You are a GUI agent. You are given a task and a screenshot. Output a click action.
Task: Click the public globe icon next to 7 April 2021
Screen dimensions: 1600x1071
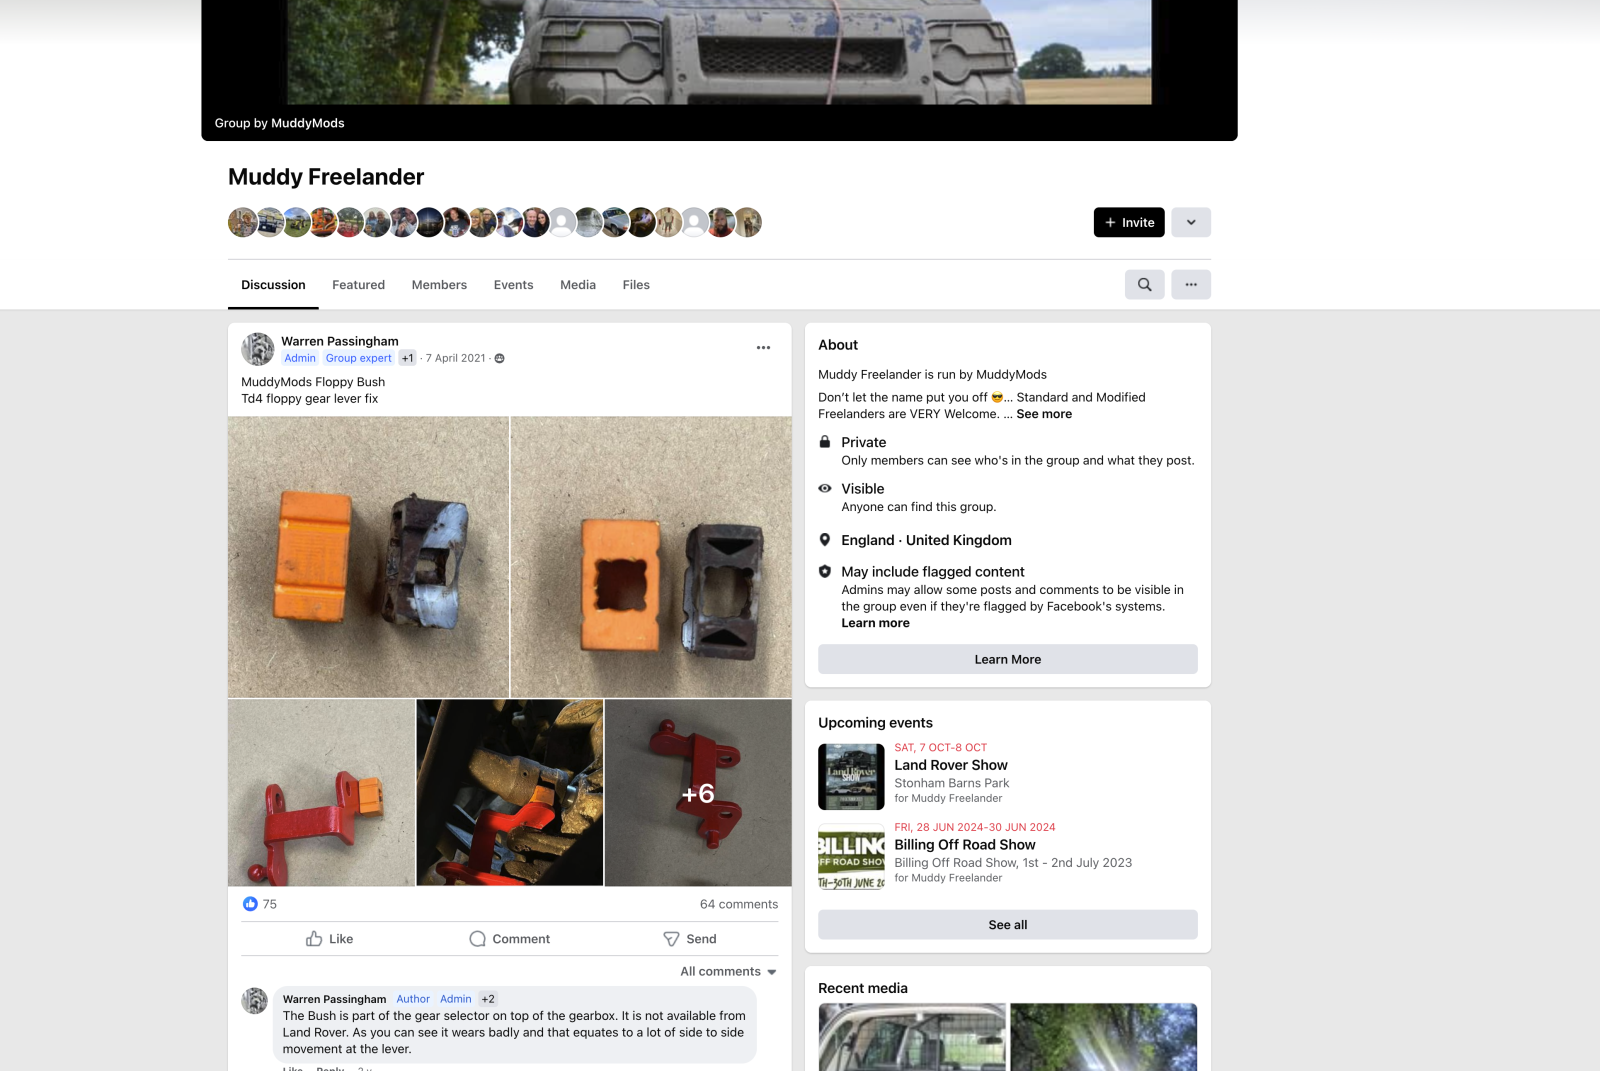coord(500,358)
